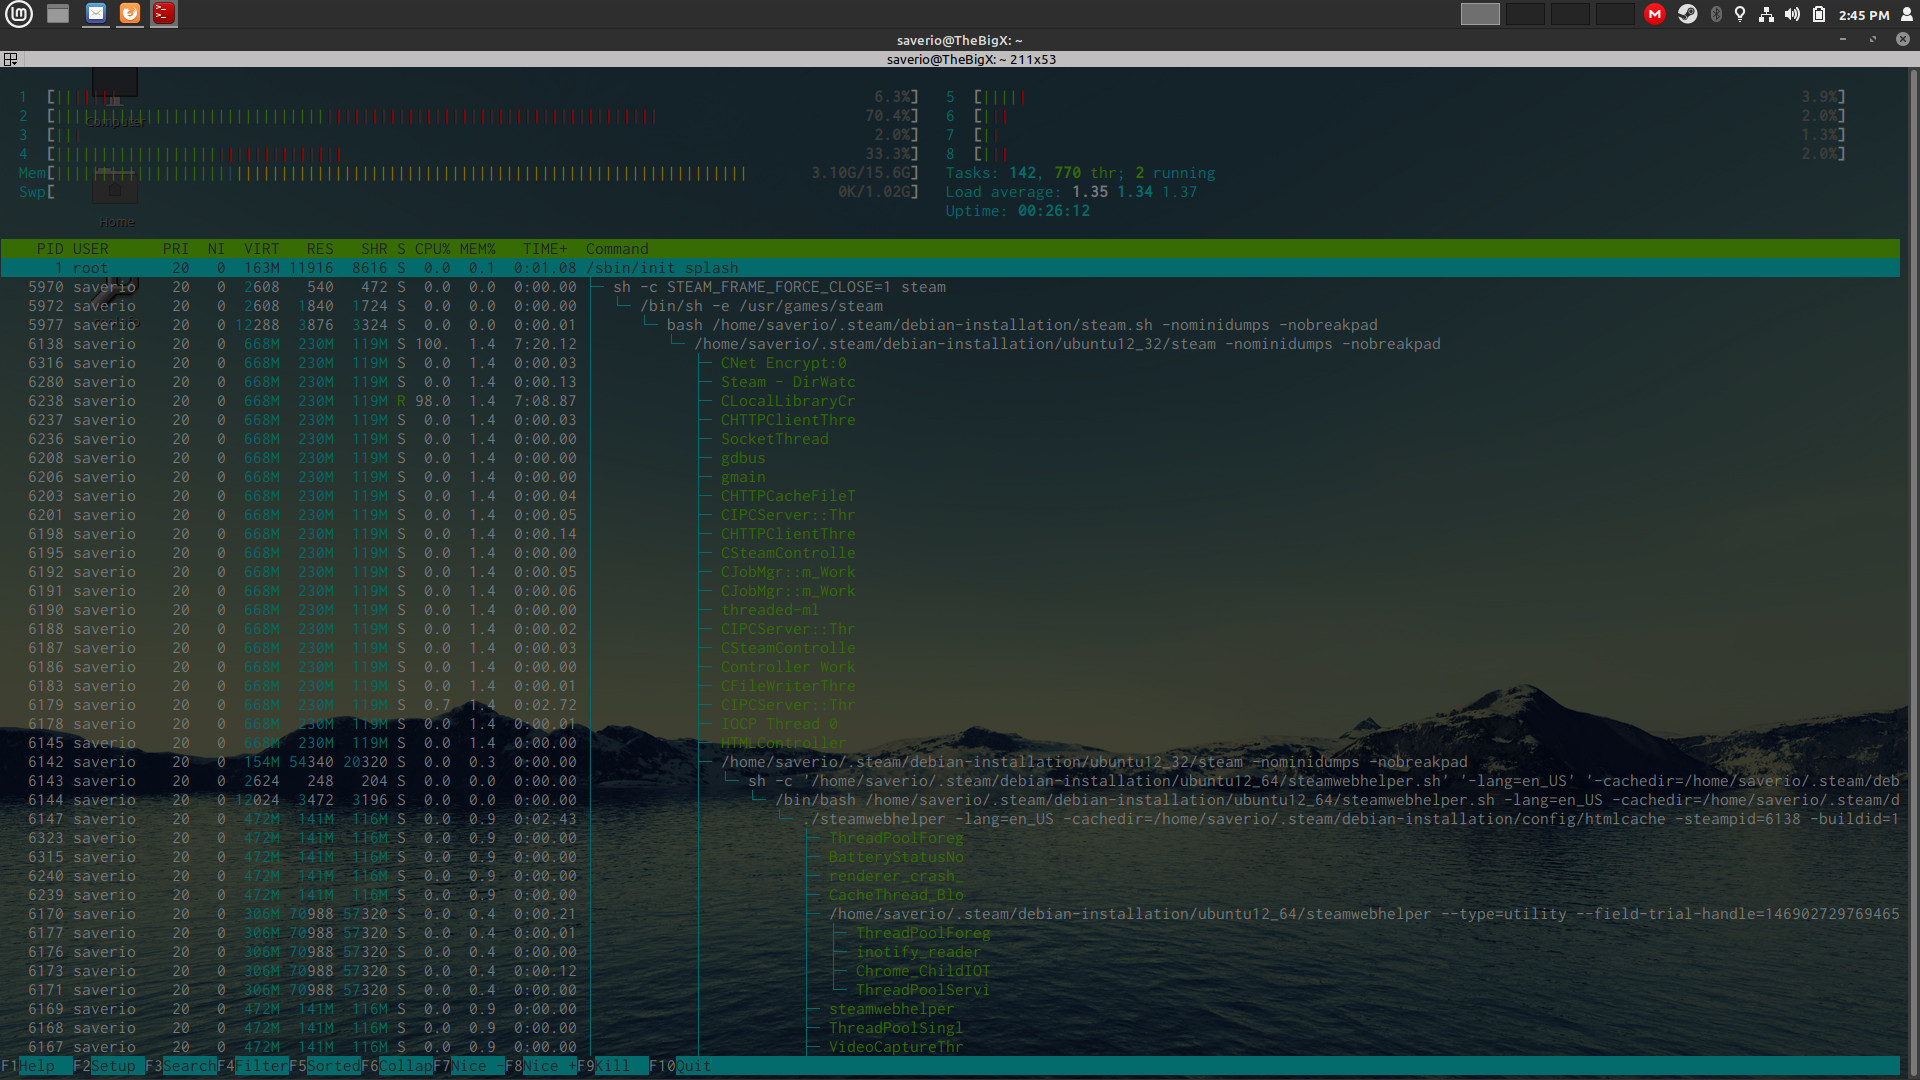Click F4 Filter in htop footer
The height and width of the screenshot is (1080, 1920).
point(253,1066)
